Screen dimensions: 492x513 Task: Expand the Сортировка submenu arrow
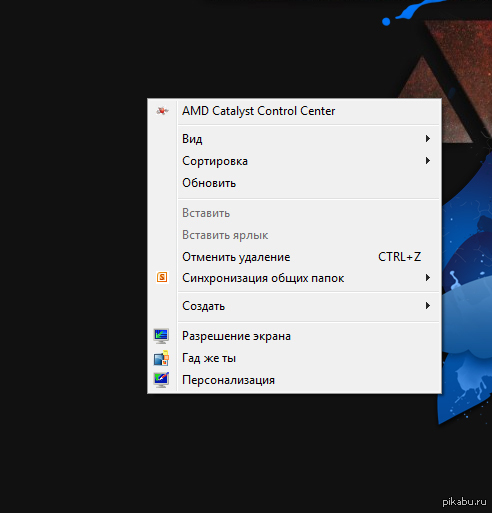(428, 161)
